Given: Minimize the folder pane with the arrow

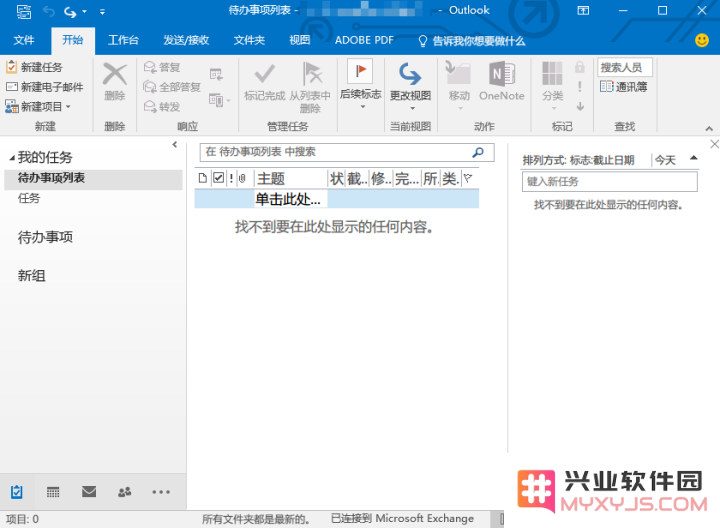Looking at the screenshot, I should 174,145.
